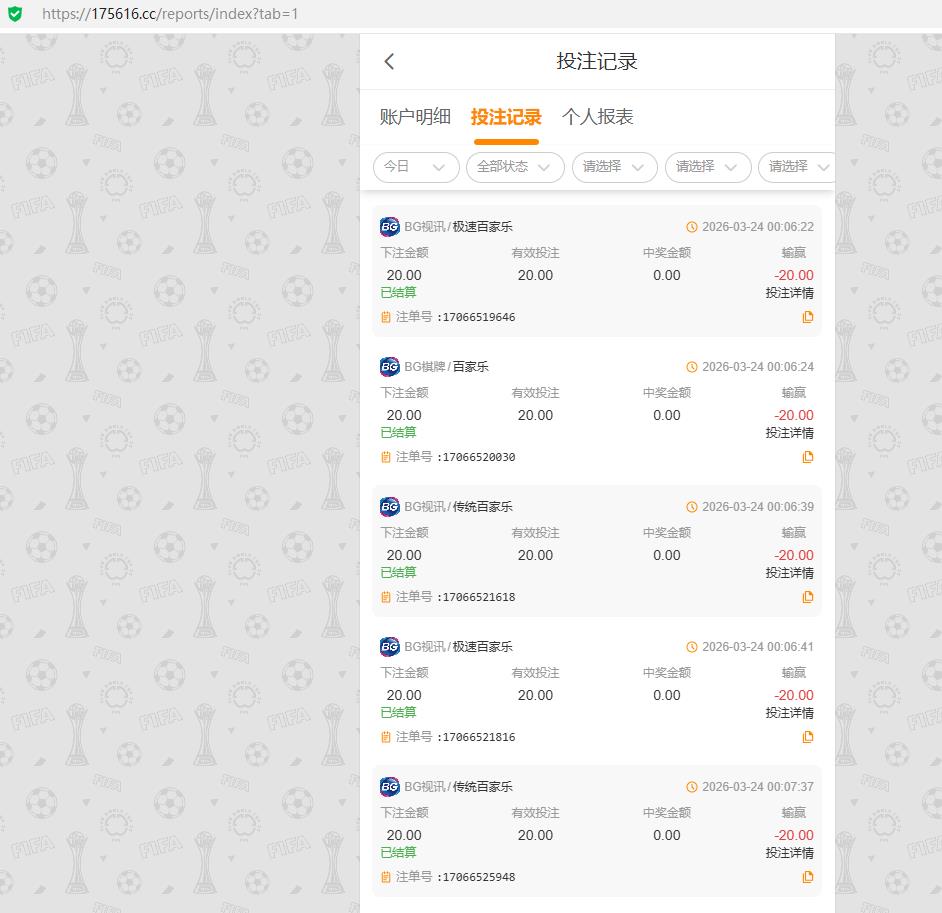Switch to the 个人报表 tab

(597, 117)
